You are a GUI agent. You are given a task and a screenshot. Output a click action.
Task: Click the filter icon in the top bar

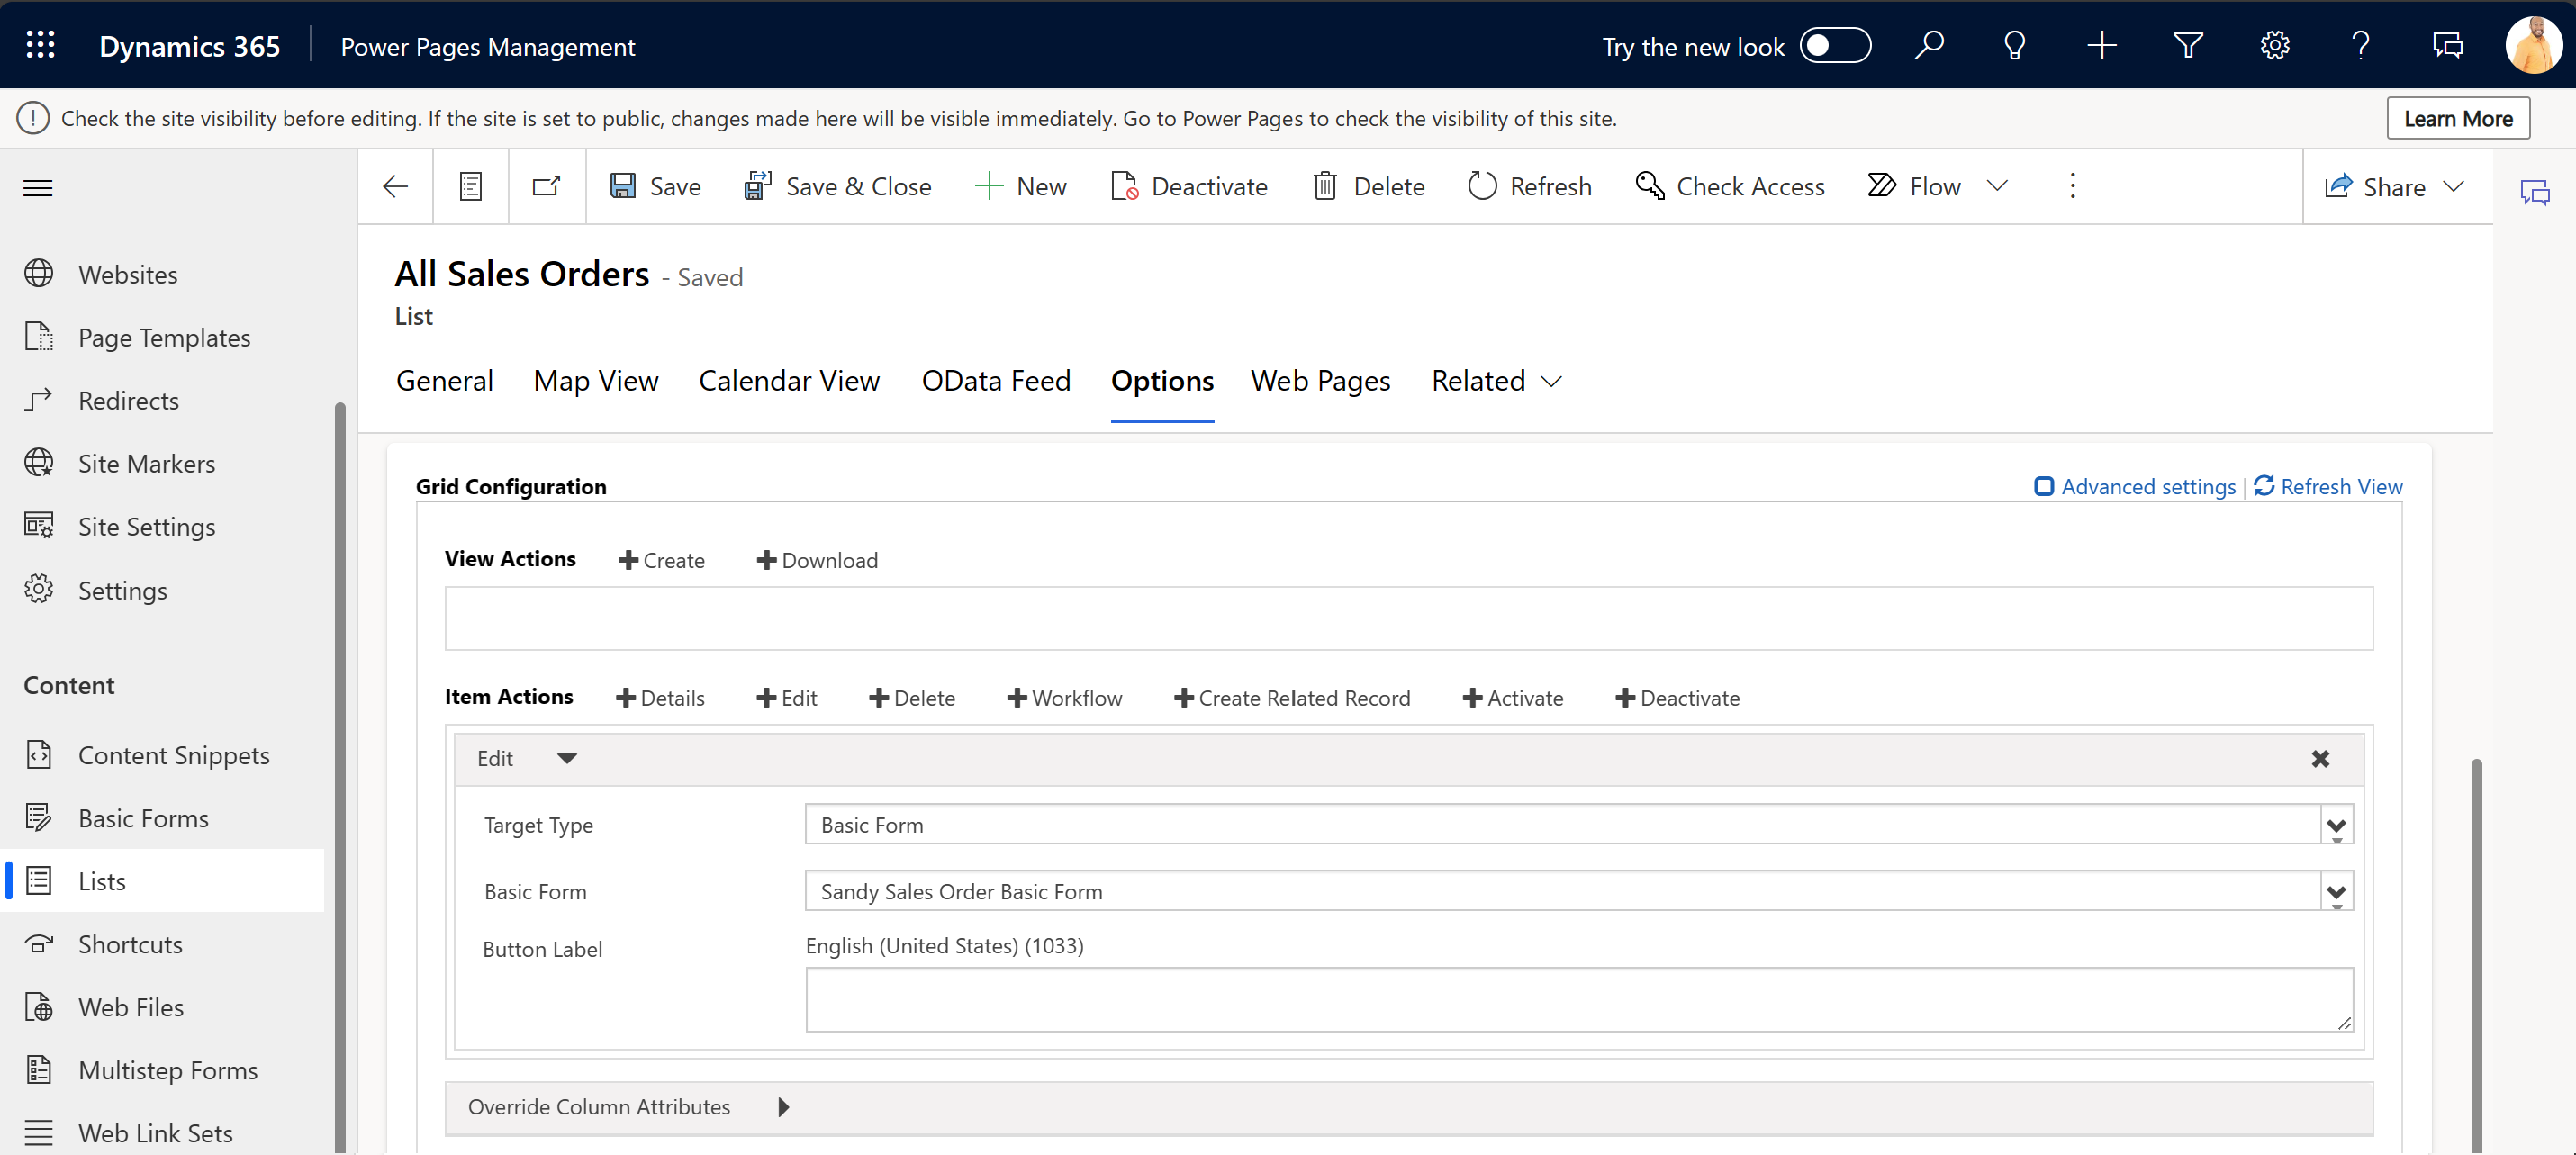pyautogui.click(x=2188, y=45)
